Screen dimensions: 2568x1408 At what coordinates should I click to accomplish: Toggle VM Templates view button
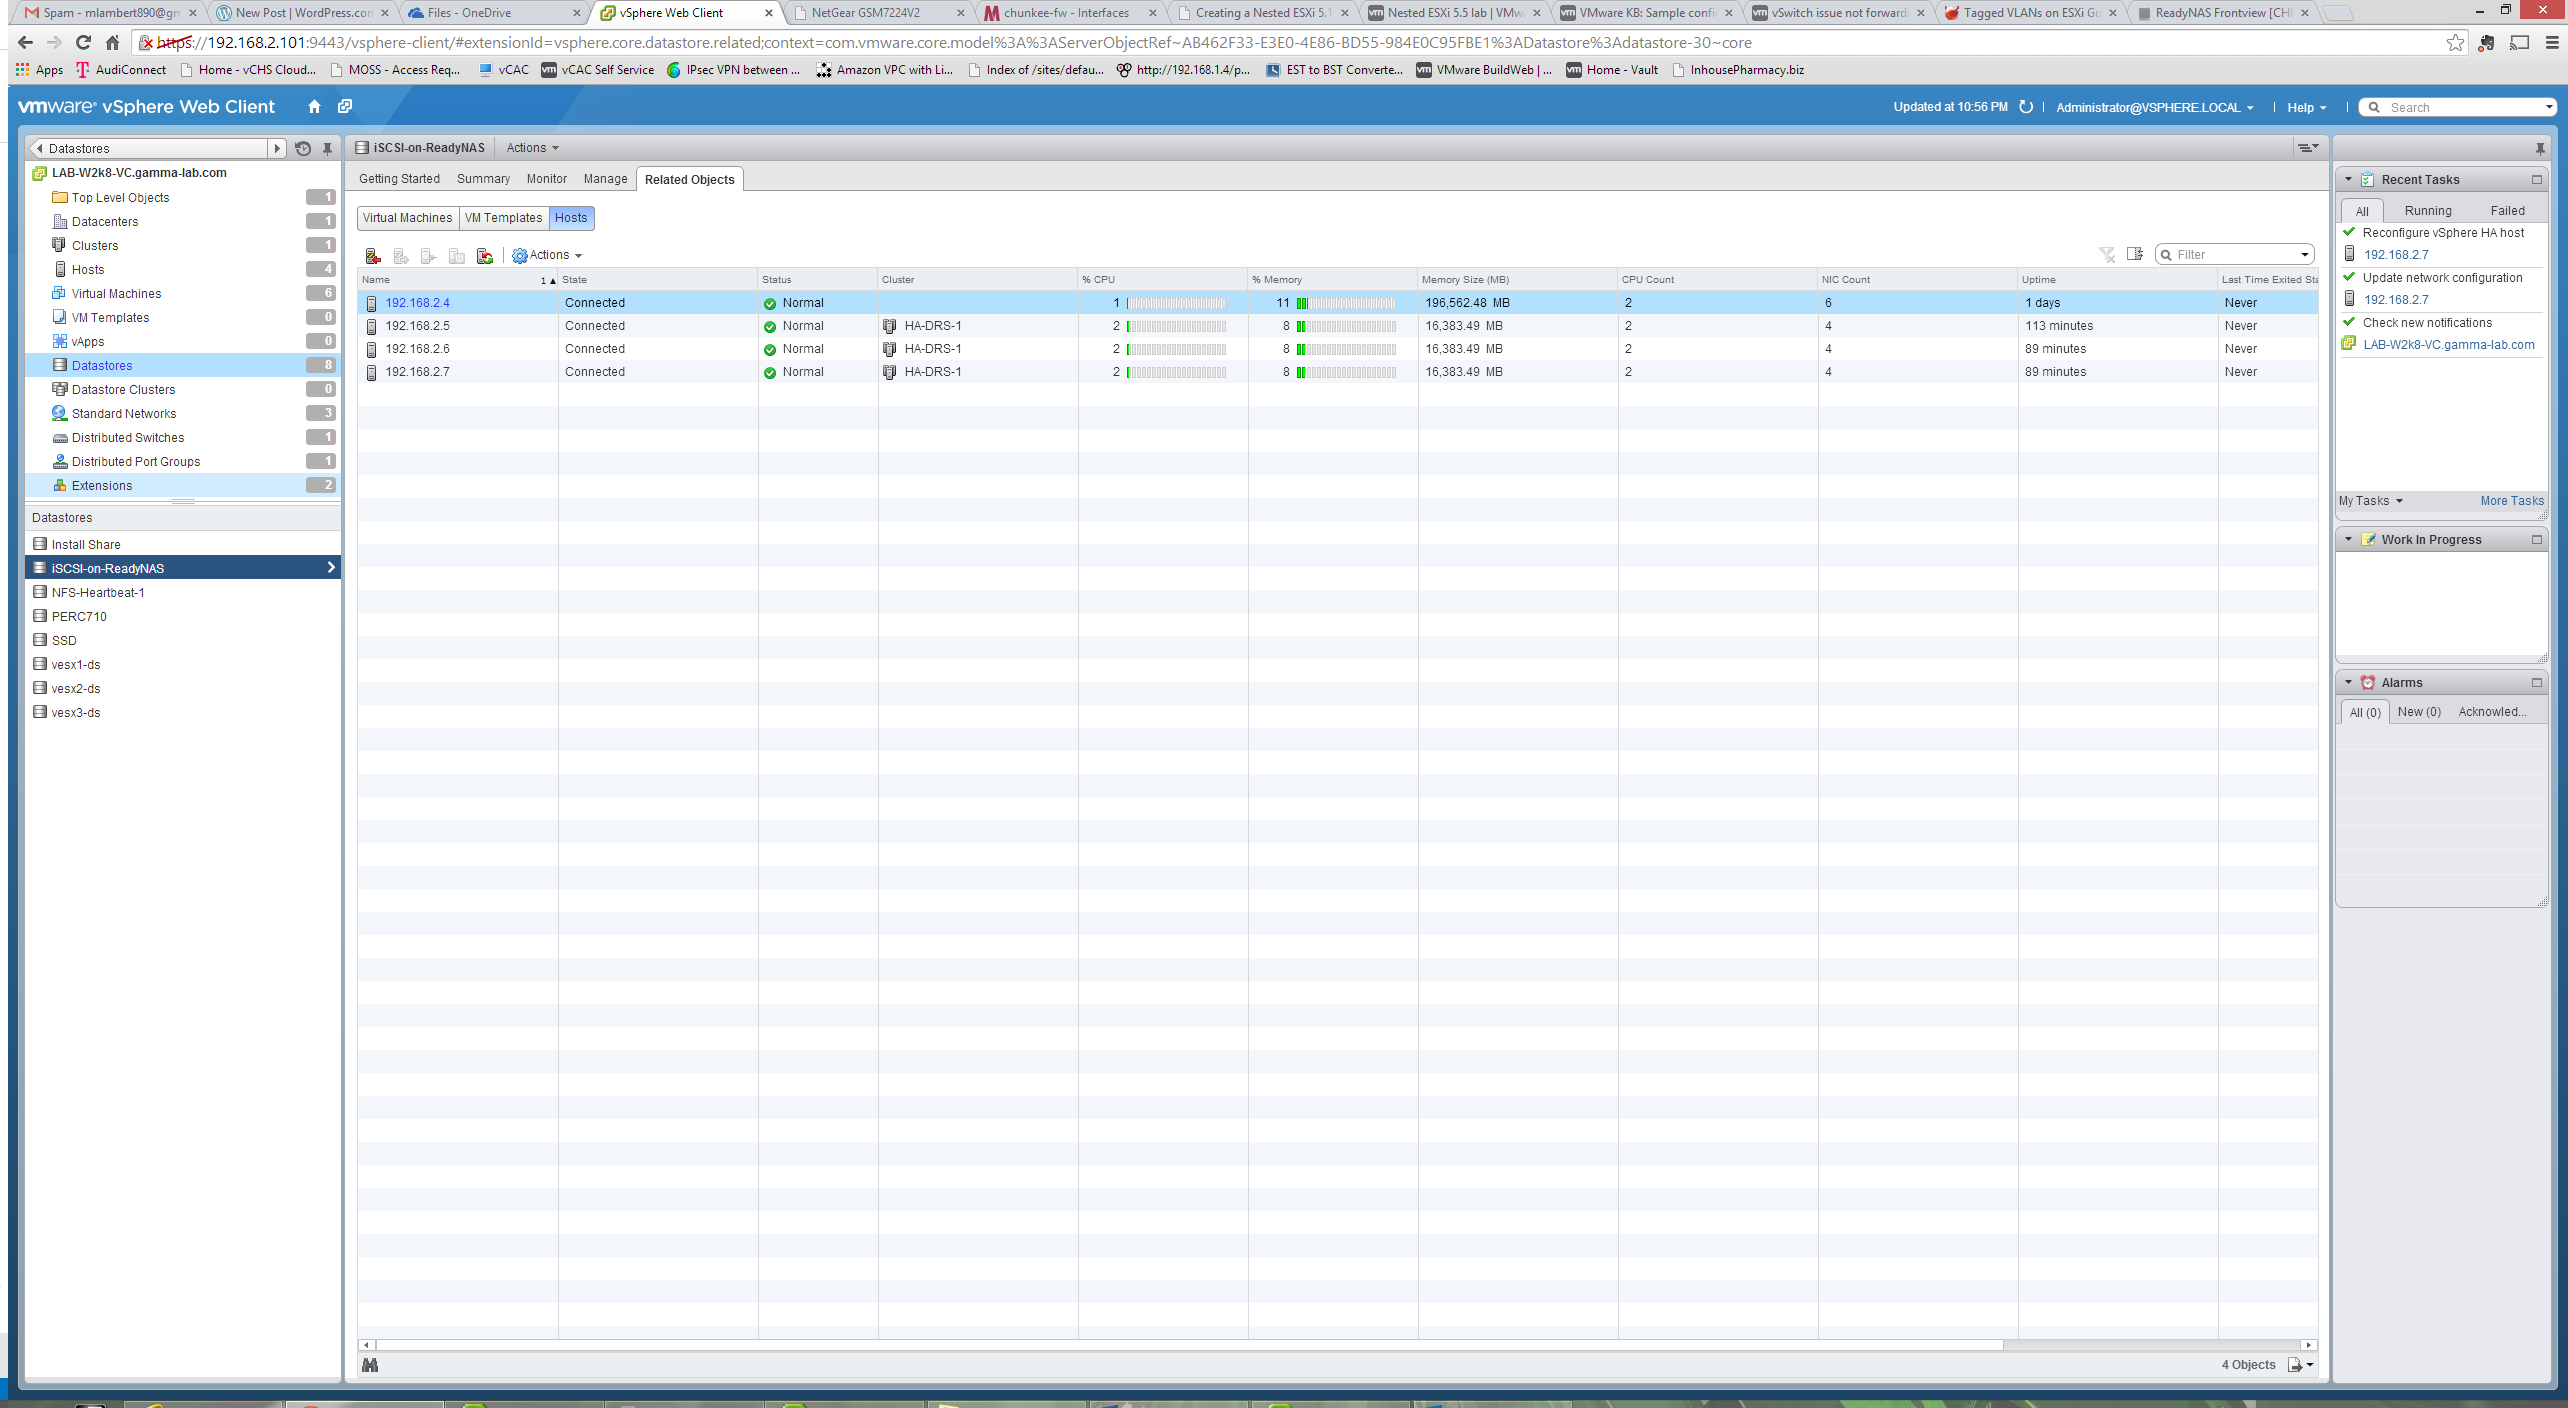coord(503,218)
